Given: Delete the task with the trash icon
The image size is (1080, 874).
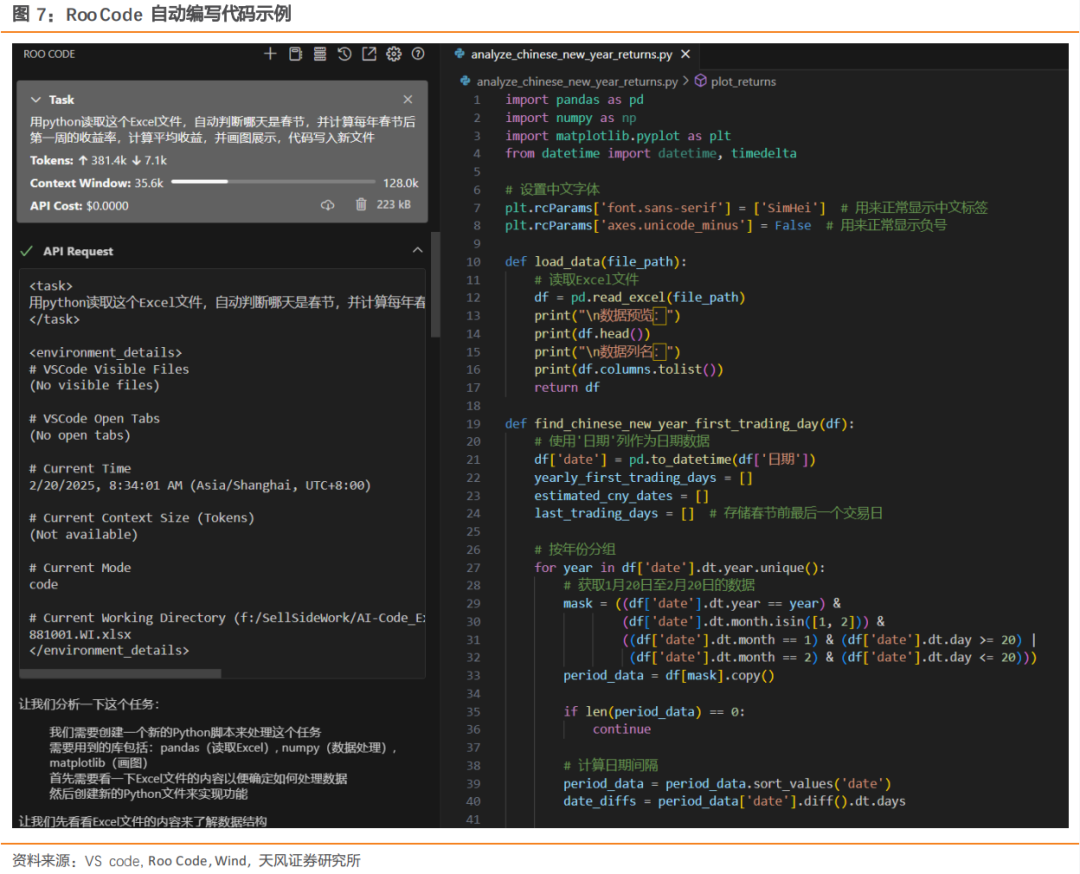Looking at the screenshot, I should coord(361,205).
